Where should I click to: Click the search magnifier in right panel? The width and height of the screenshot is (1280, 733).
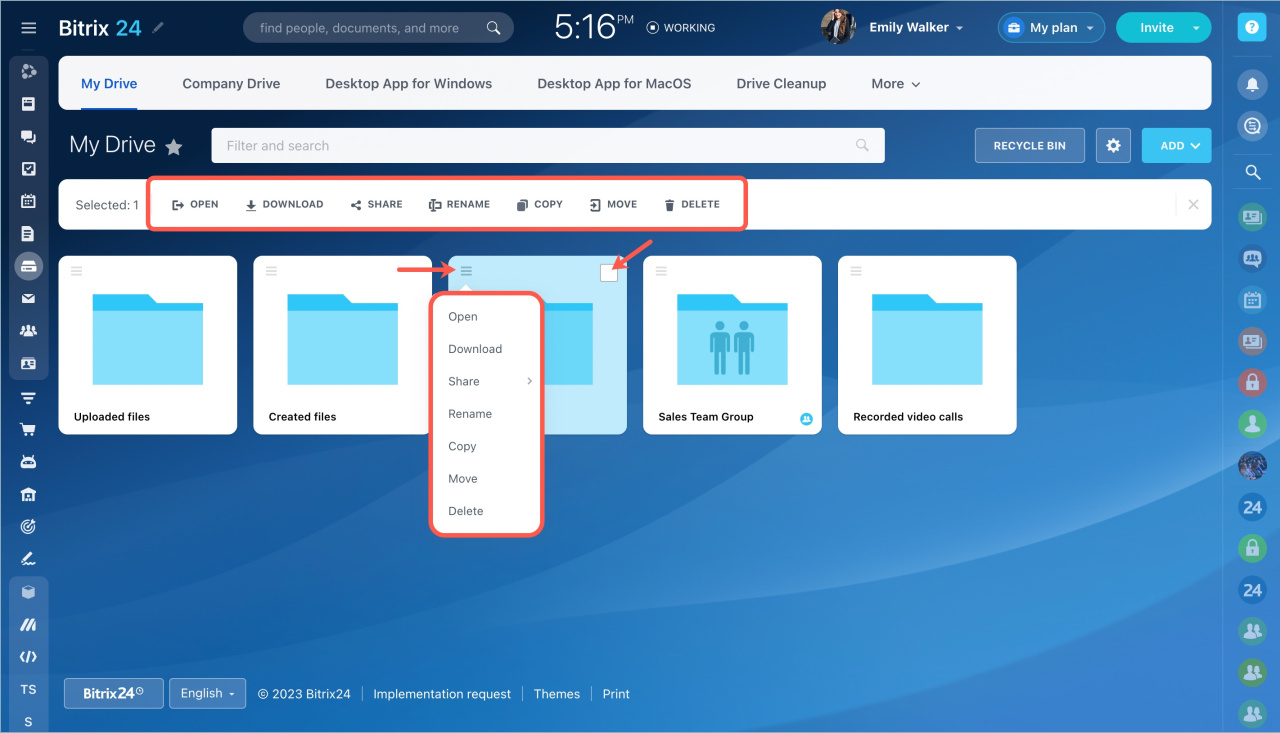(1252, 173)
